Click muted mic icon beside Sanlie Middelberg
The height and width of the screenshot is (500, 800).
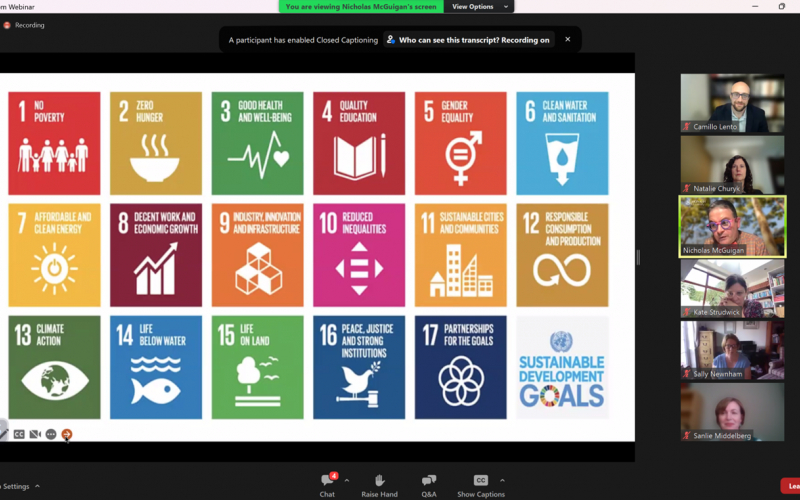pos(687,435)
